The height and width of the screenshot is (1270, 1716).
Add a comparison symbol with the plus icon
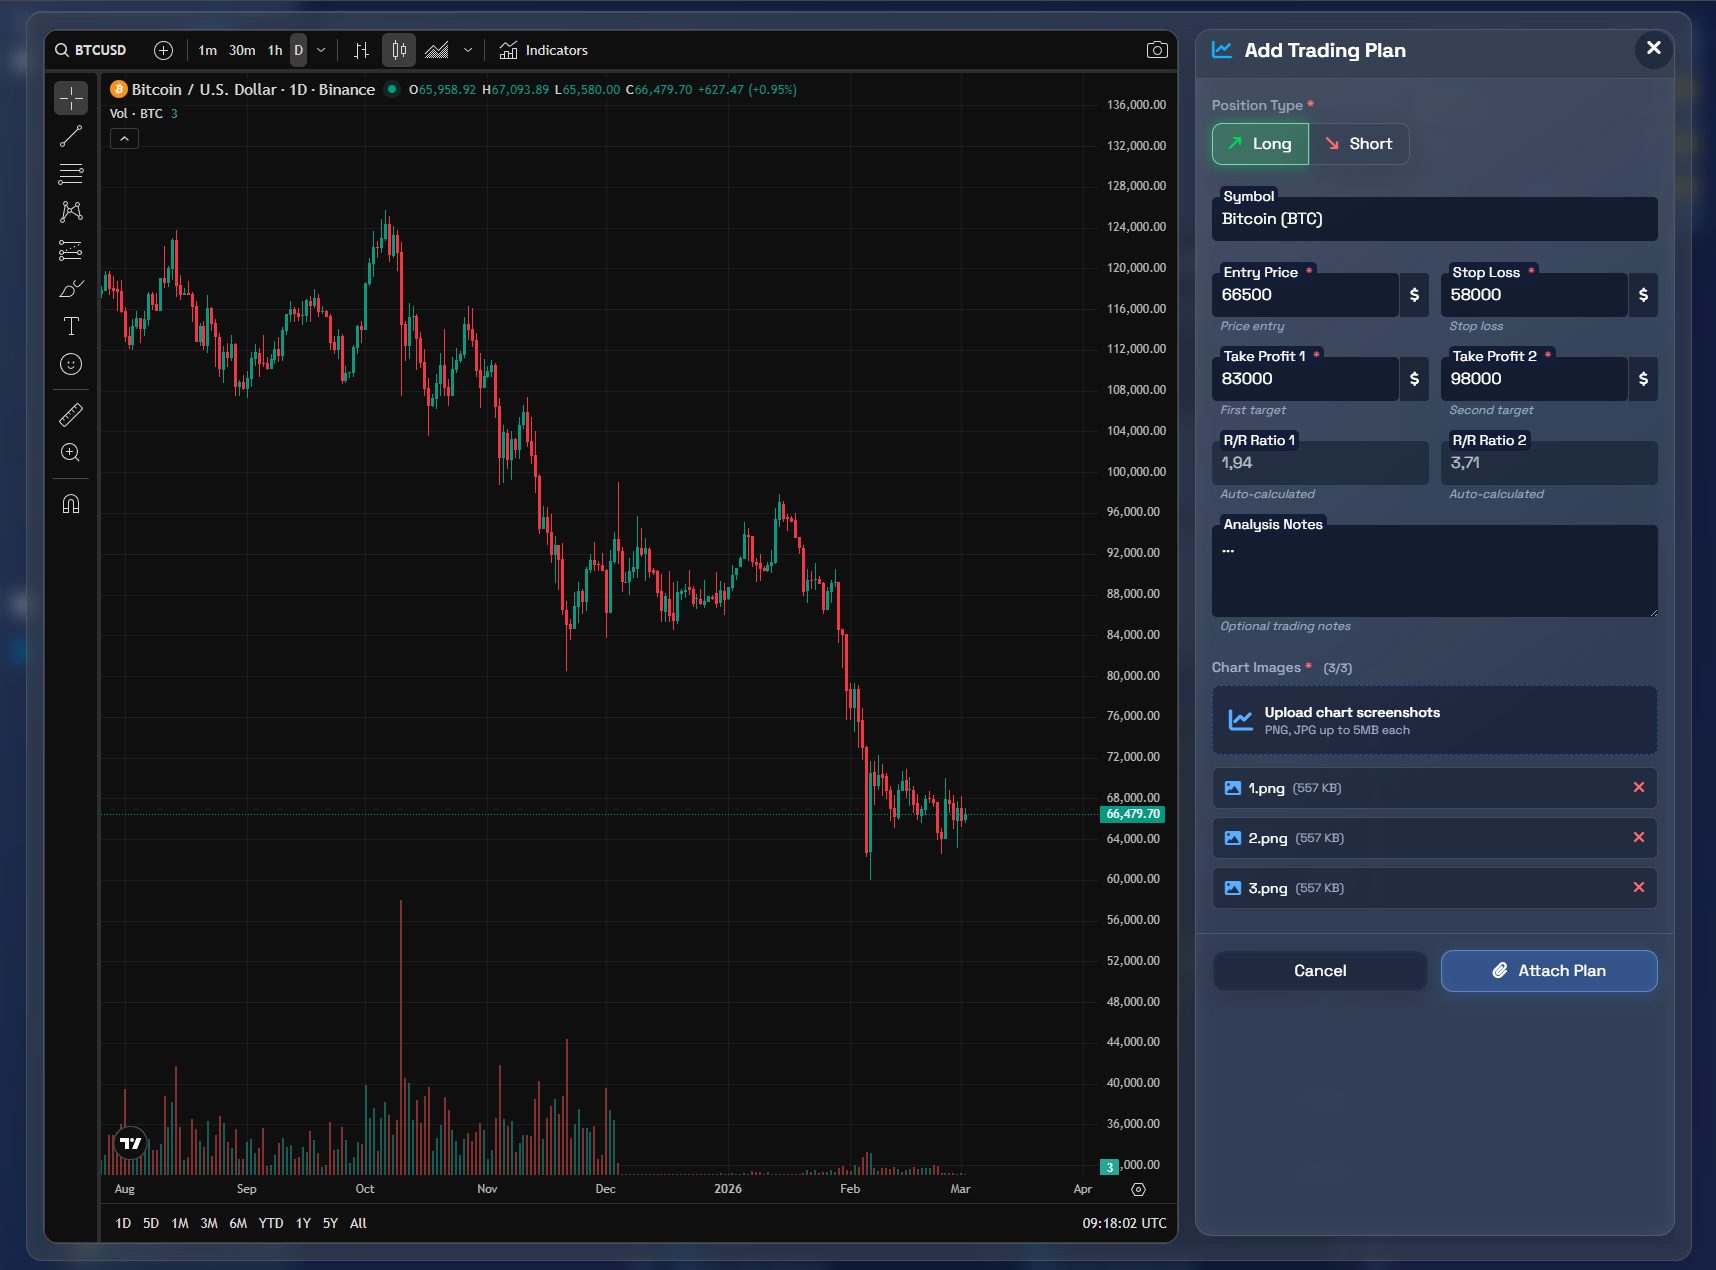click(x=163, y=49)
